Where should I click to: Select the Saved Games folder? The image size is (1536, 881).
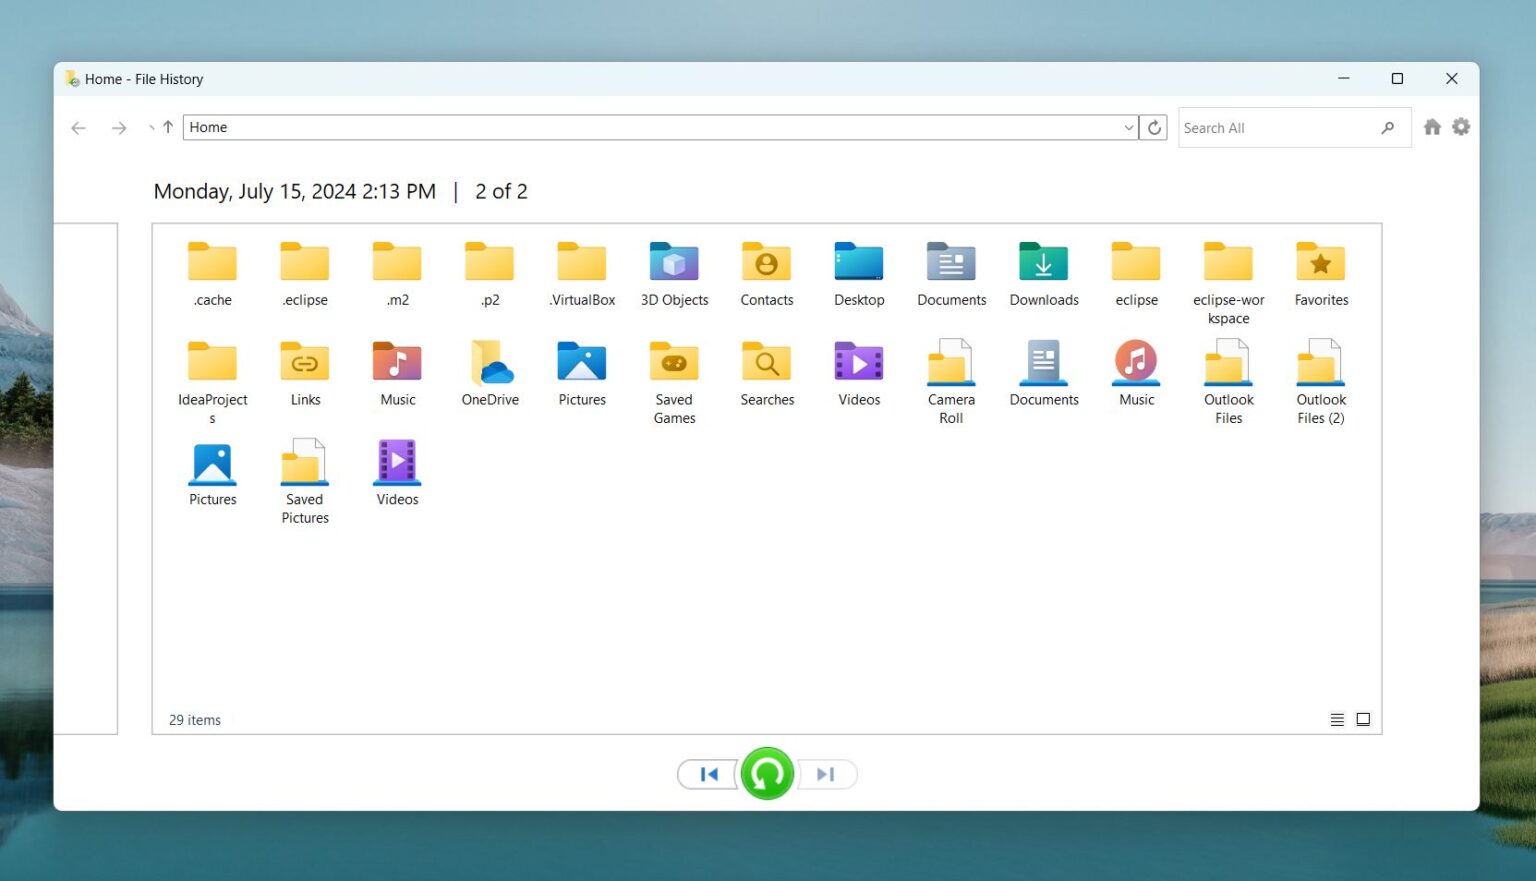674,363
